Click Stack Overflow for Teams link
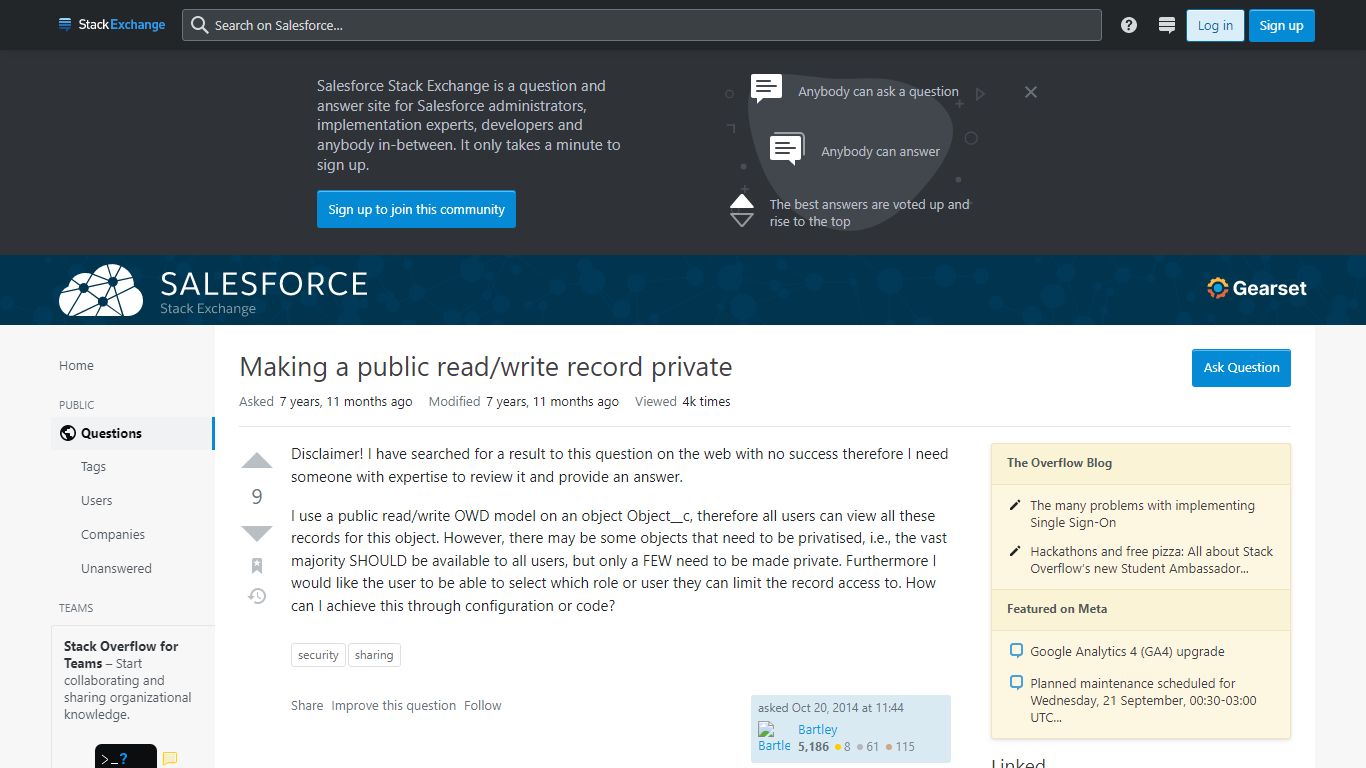Image resolution: width=1366 pixels, height=768 pixels. pos(121,654)
